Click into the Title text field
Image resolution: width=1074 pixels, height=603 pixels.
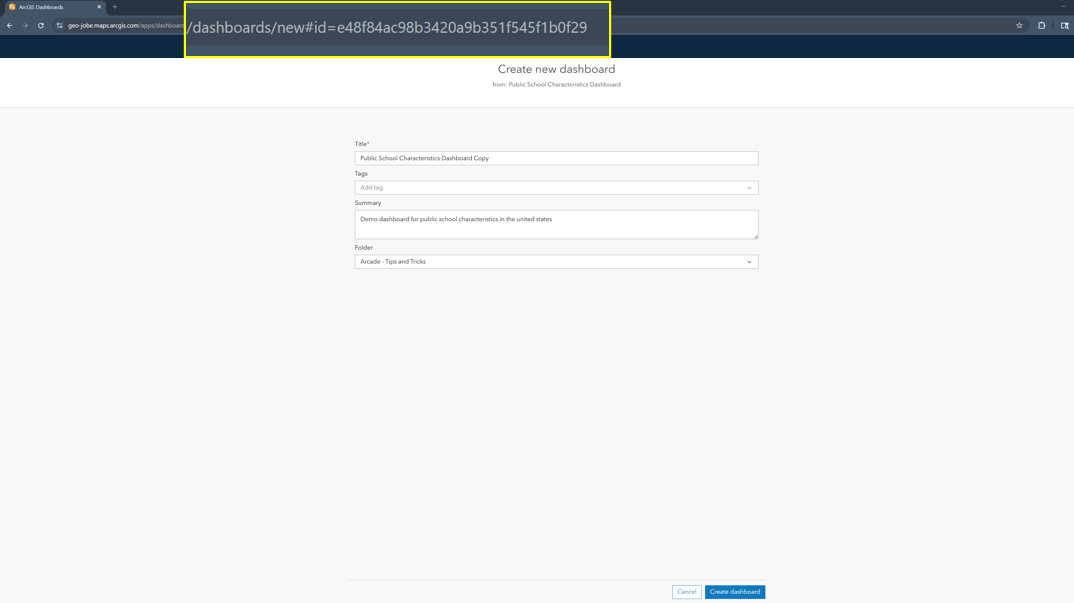pyautogui.click(x=555, y=158)
